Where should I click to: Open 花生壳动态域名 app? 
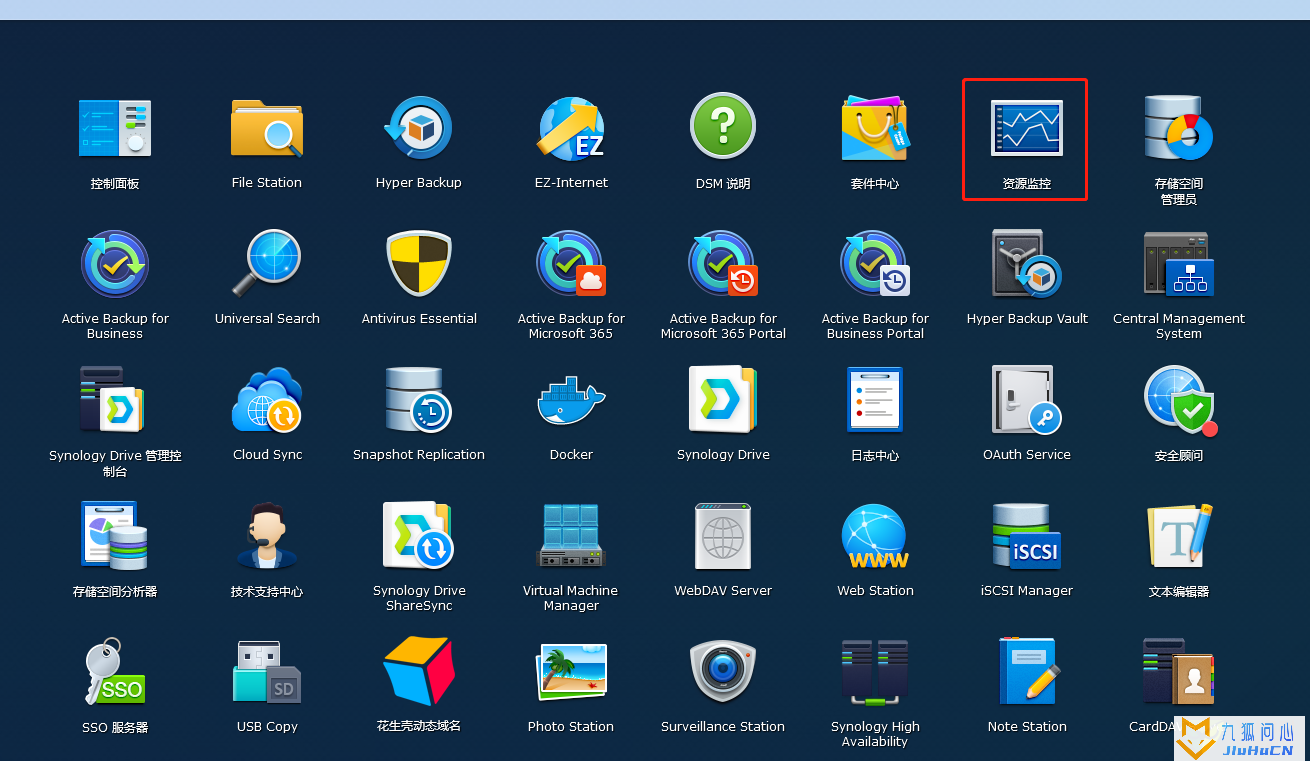tap(419, 671)
